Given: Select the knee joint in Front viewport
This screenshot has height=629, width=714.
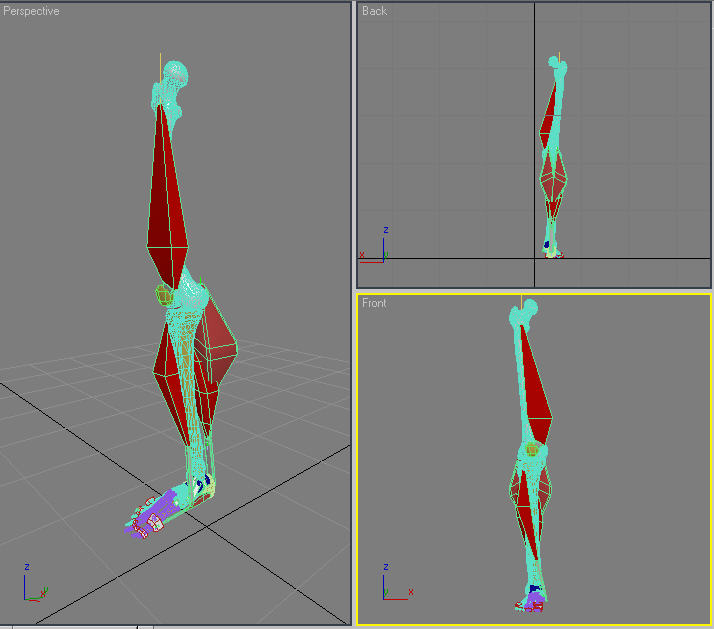Looking at the screenshot, I should pyautogui.click(x=533, y=451).
